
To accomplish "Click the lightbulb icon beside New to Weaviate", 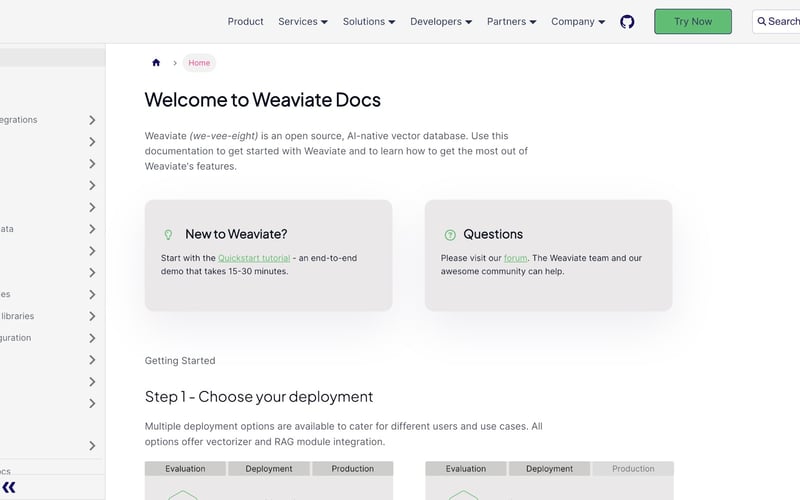I will coord(168,234).
